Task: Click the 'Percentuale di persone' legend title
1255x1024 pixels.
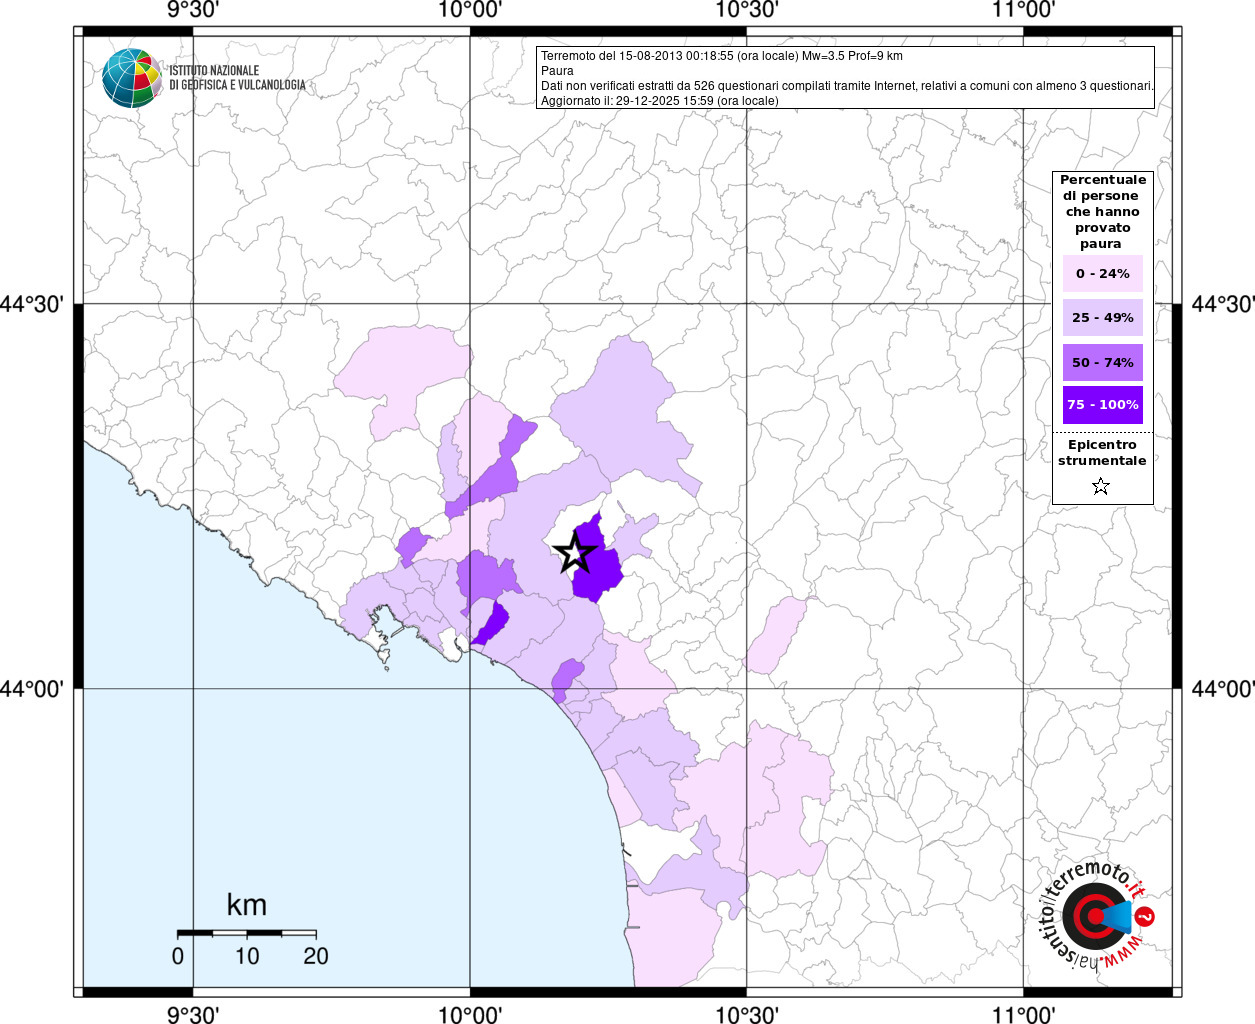Action: (x=1102, y=212)
